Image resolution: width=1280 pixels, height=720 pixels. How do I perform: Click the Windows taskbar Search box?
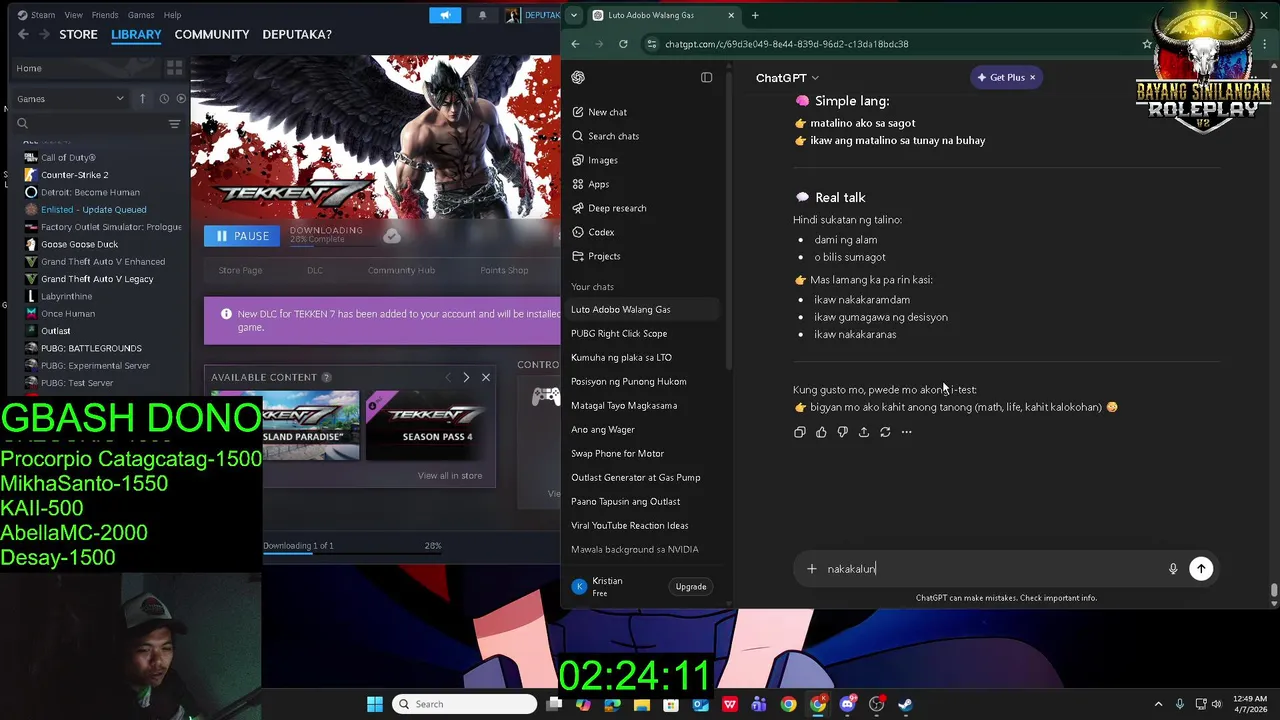pyautogui.click(x=464, y=704)
